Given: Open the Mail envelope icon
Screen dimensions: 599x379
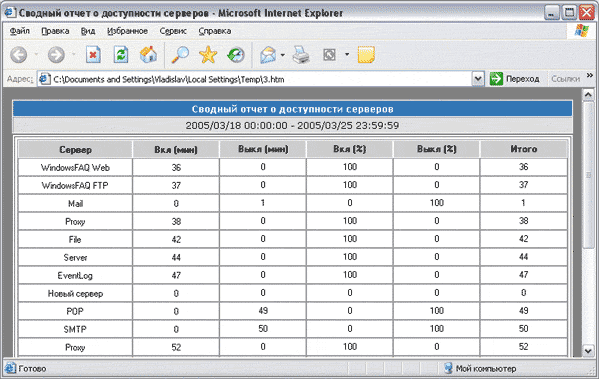Looking at the screenshot, I should tap(268, 55).
